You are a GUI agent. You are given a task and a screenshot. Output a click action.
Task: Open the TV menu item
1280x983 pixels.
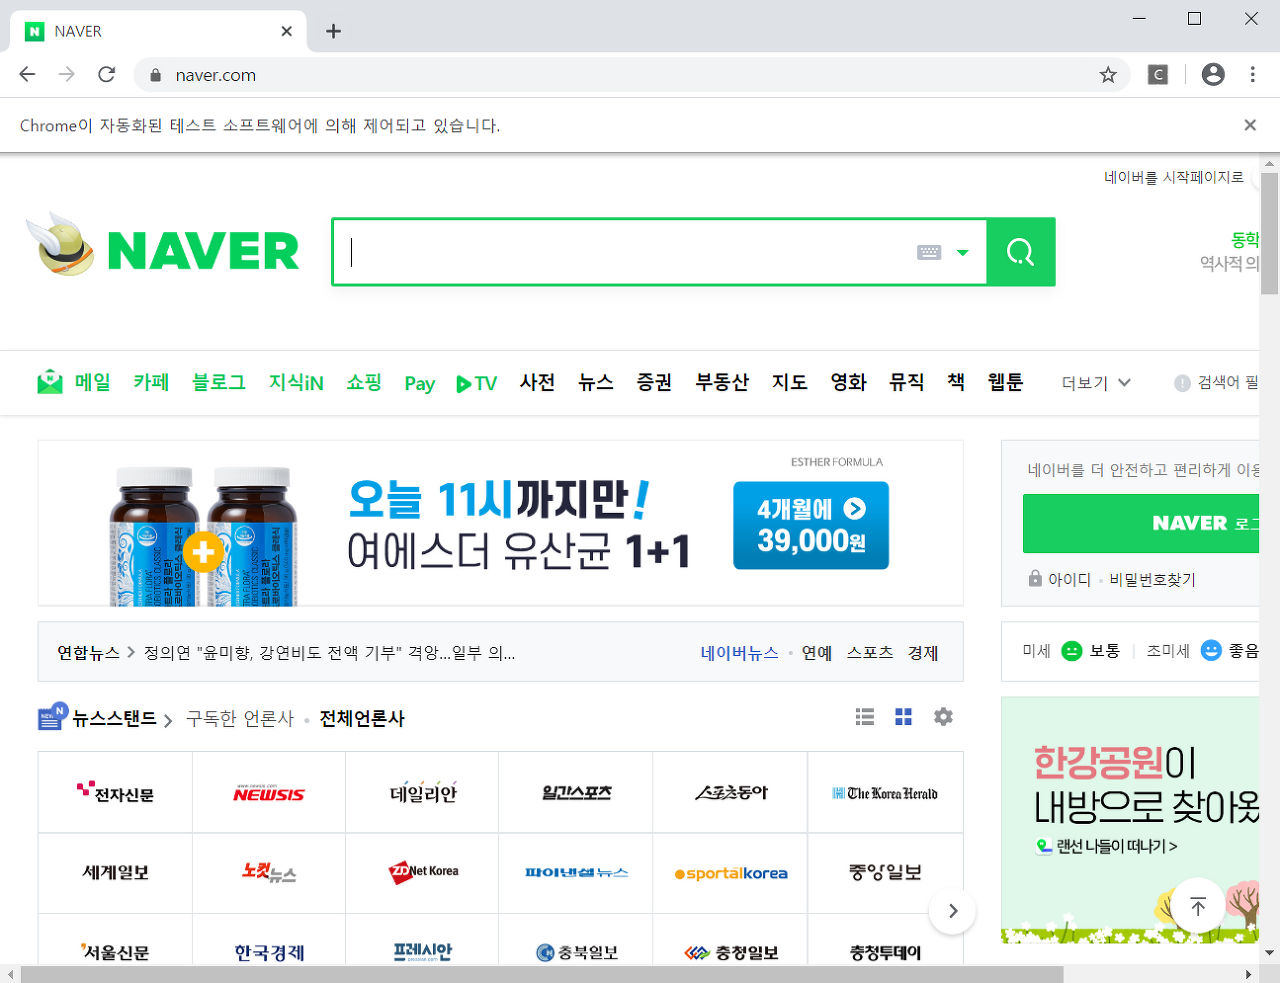477,383
